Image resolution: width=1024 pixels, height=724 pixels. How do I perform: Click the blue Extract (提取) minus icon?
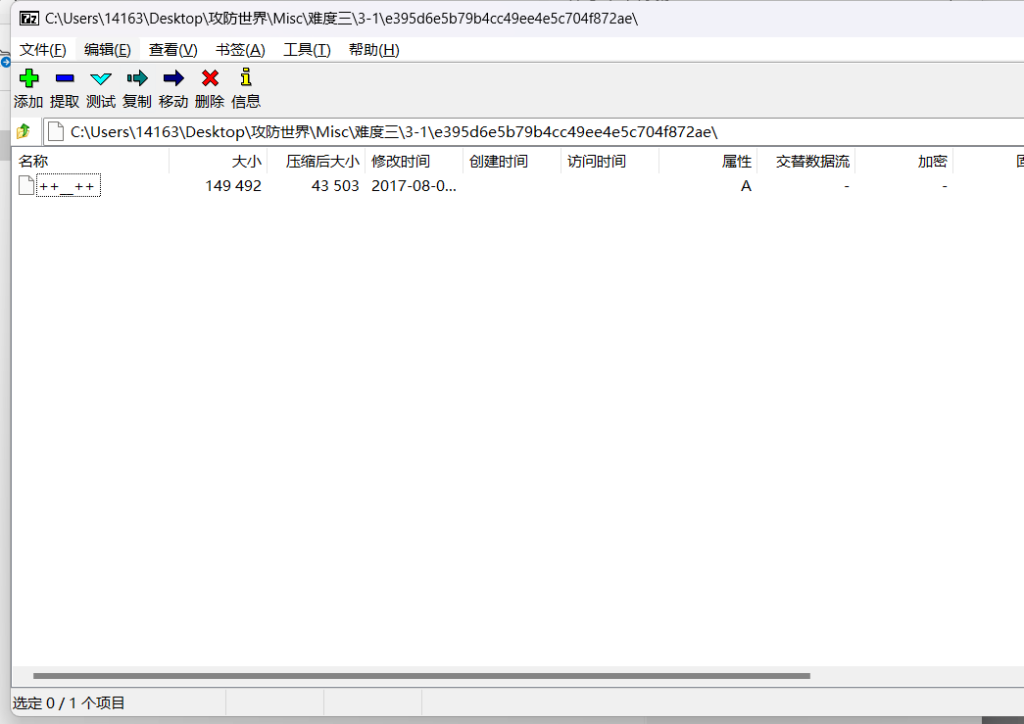(x=65, y=78)
